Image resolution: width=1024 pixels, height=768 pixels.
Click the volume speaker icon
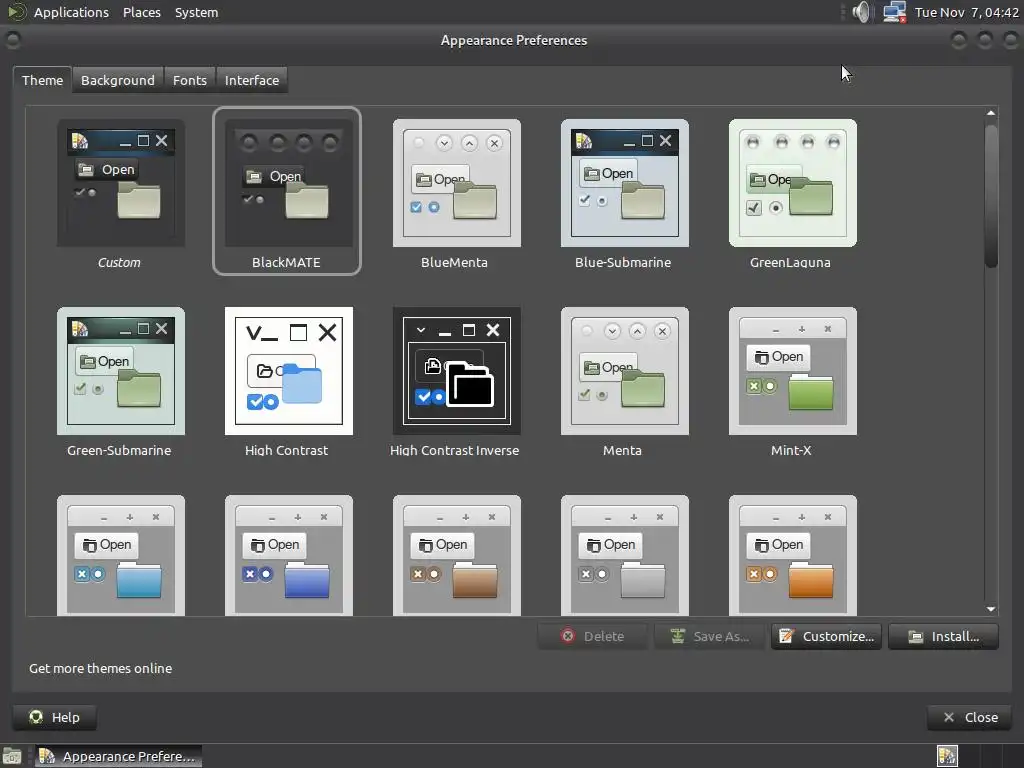(861, 12)
